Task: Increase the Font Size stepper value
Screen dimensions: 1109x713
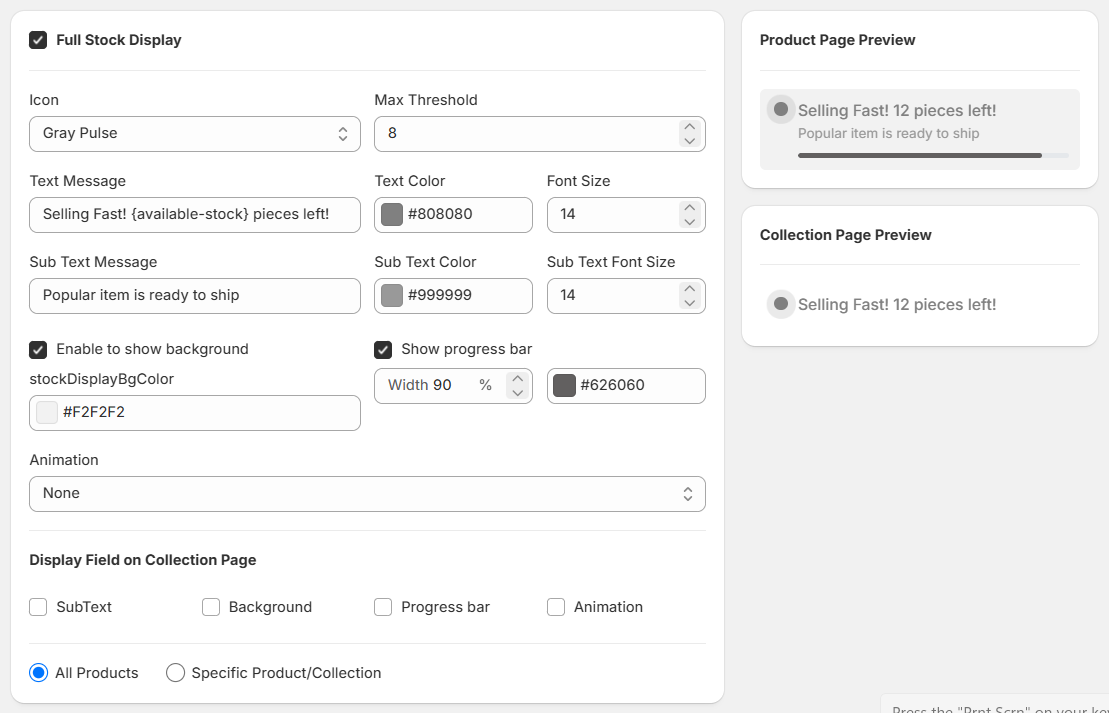Action: pyautogui.click(x=690, y=208)
